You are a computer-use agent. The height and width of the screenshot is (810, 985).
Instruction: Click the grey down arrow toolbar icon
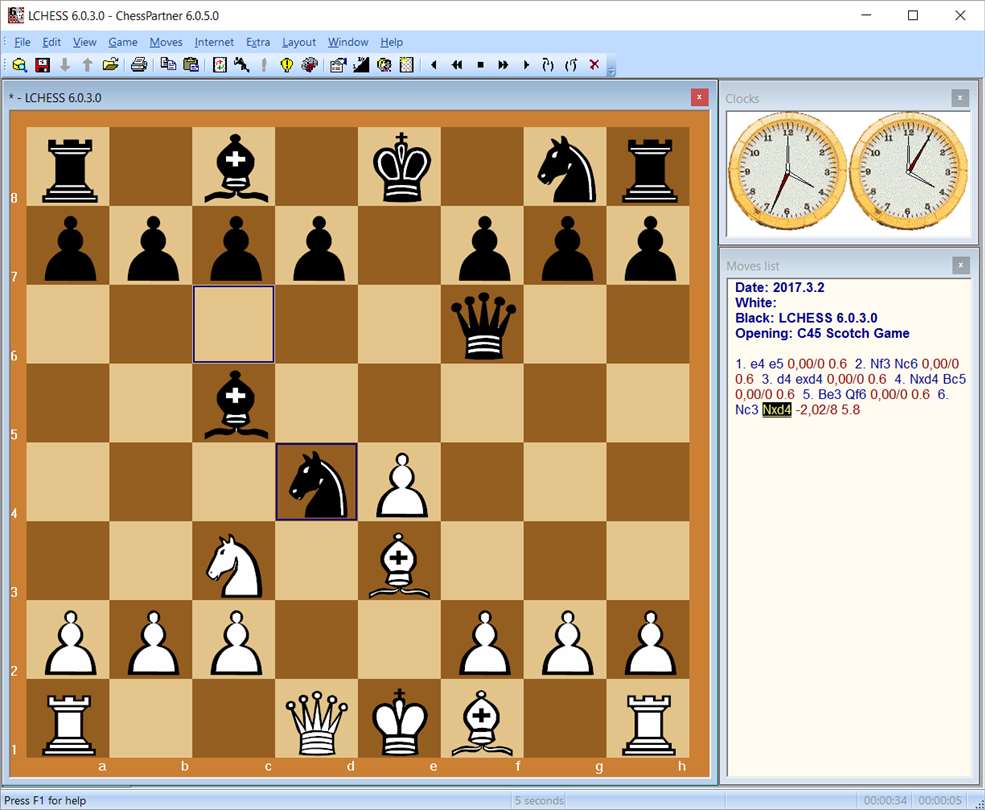pos(65,65)
